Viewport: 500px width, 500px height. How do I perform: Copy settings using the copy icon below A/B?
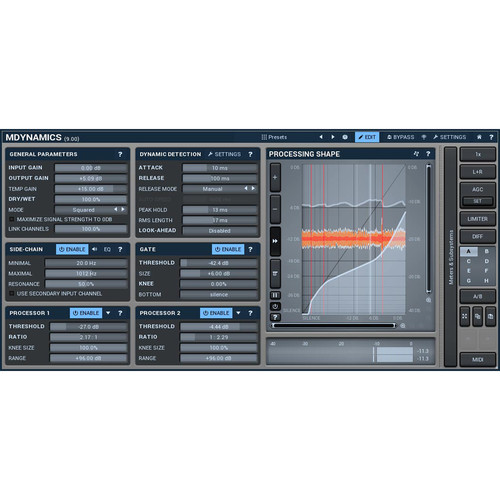click(478, 316)
